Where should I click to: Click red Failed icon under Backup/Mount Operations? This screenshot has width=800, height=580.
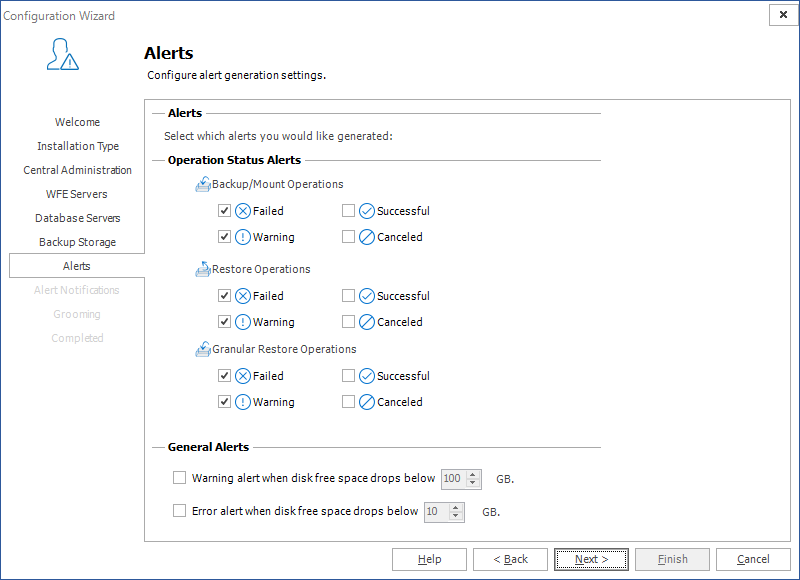click(x=243, y=211)
